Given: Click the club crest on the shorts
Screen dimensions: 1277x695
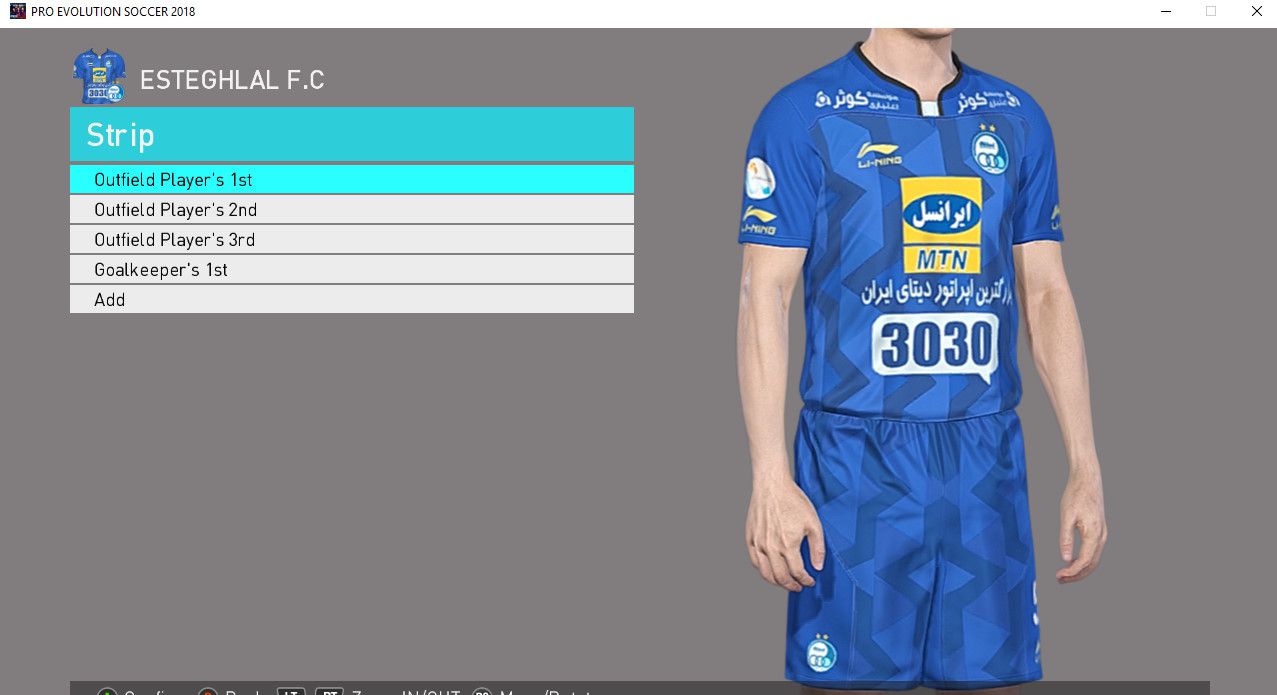Looking at the screenshot, I should pyautogui.click(x=821, y=653).
